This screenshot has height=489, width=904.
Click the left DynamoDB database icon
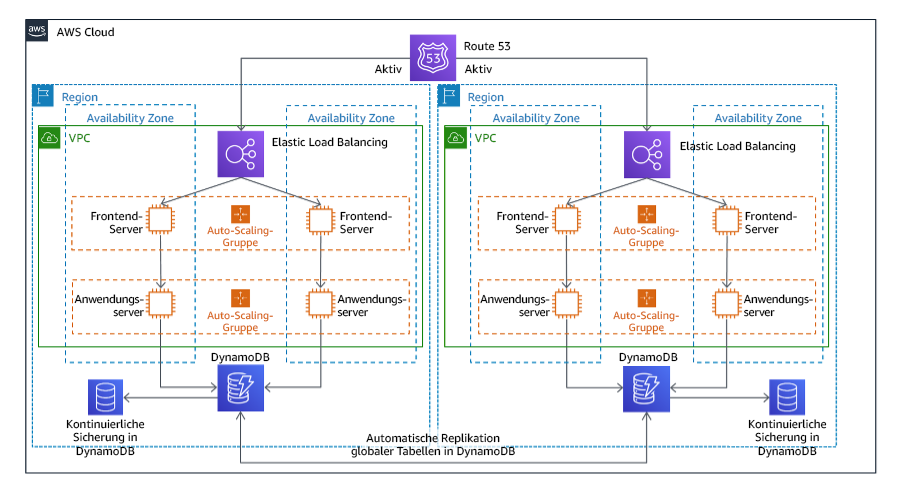(240, 388)
